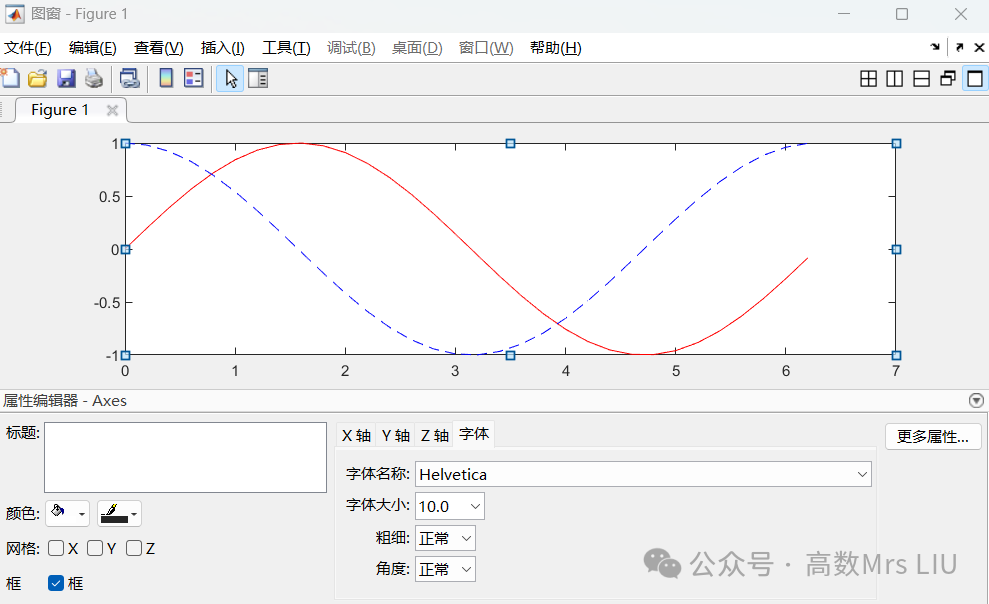Collapse the property editor panel arrow
The image size is (989, 604).
[x=976, y=400]
